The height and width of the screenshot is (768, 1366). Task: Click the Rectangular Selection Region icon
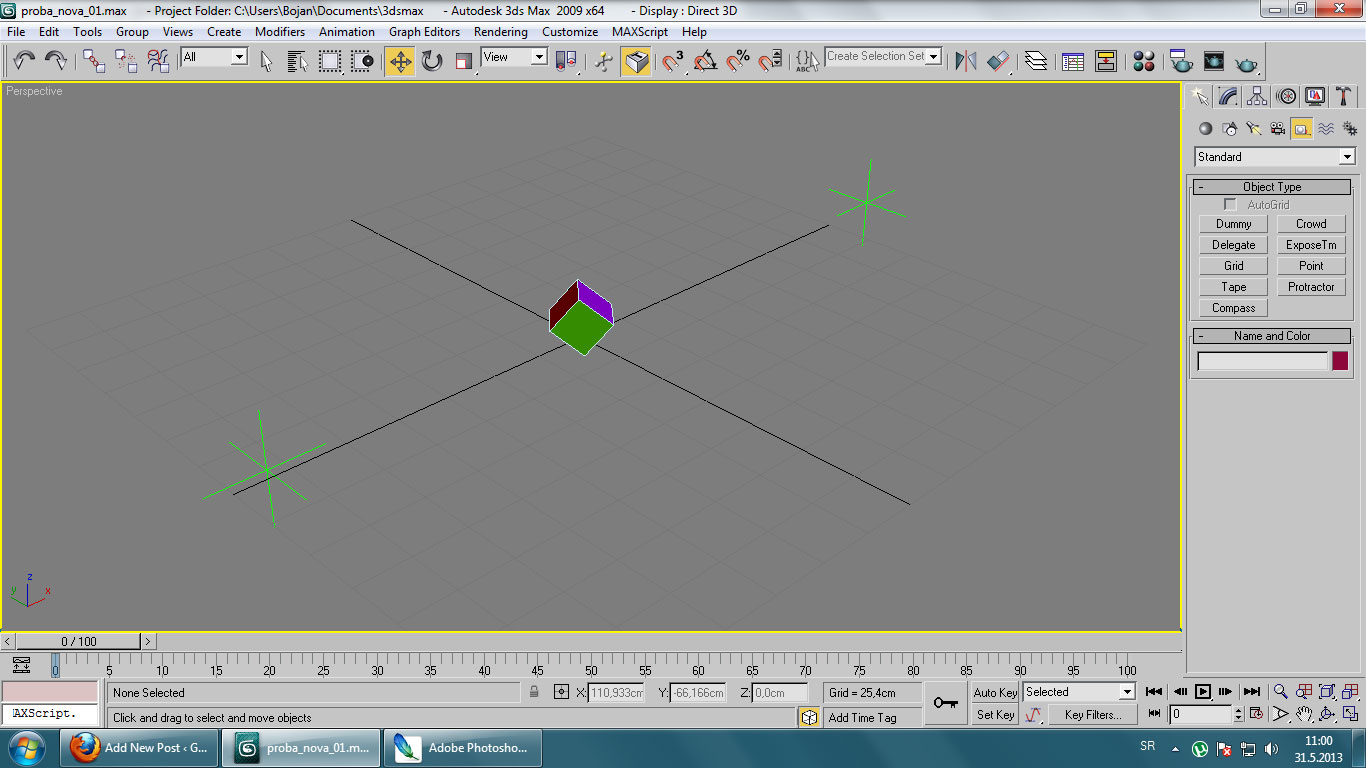(330, 61)
